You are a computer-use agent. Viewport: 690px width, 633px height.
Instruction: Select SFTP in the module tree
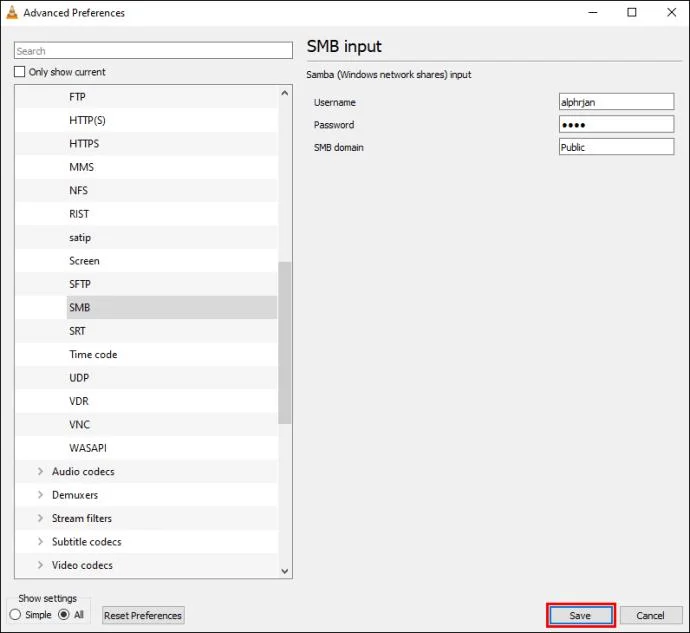pyautogui.click(x=80, y=284)
